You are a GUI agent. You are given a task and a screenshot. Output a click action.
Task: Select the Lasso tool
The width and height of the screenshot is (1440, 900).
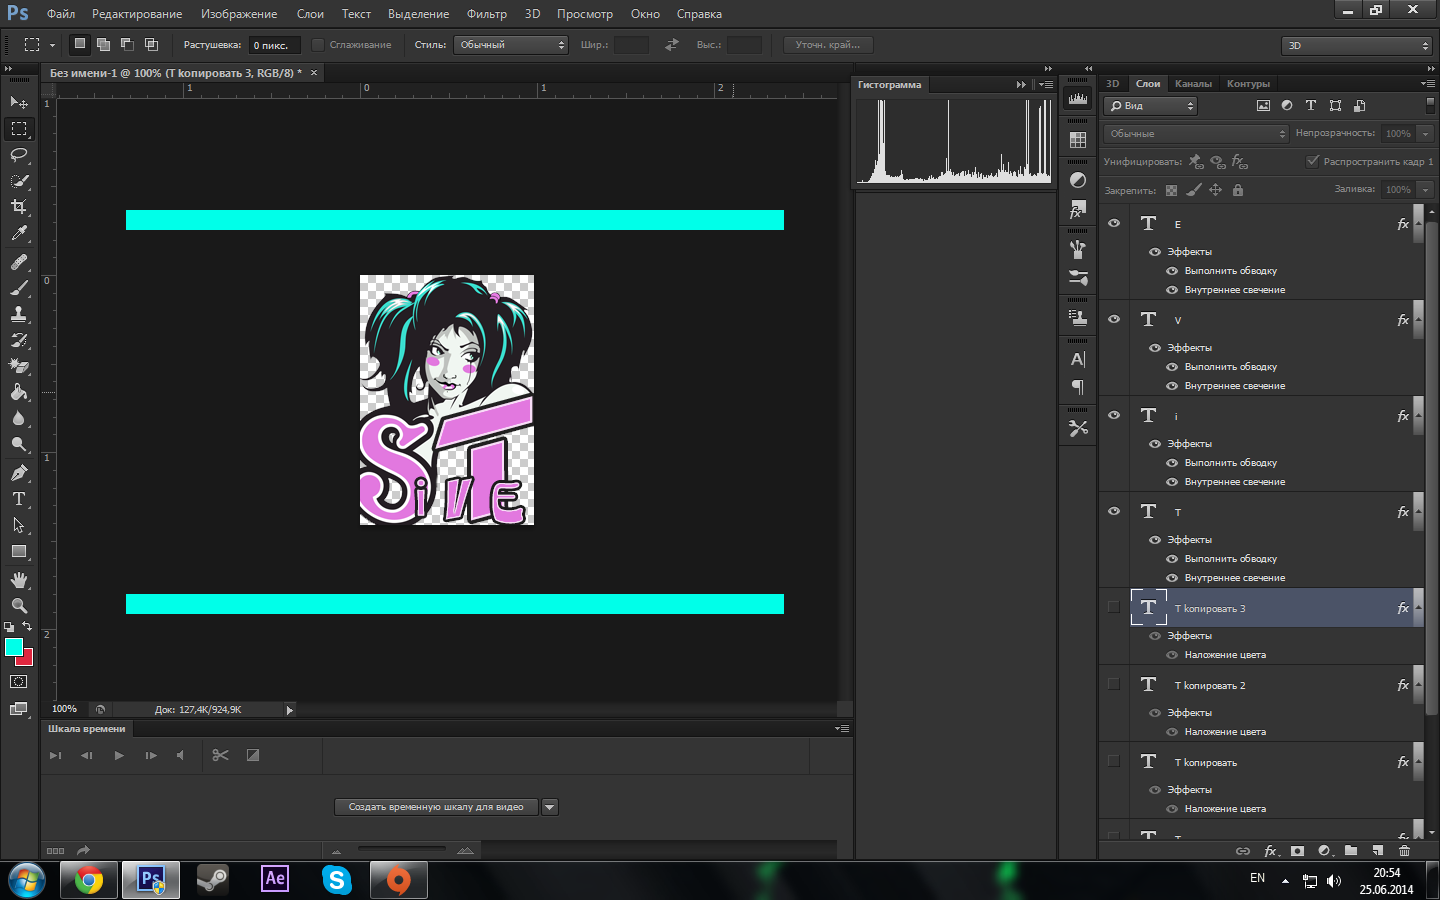(19, 154)
